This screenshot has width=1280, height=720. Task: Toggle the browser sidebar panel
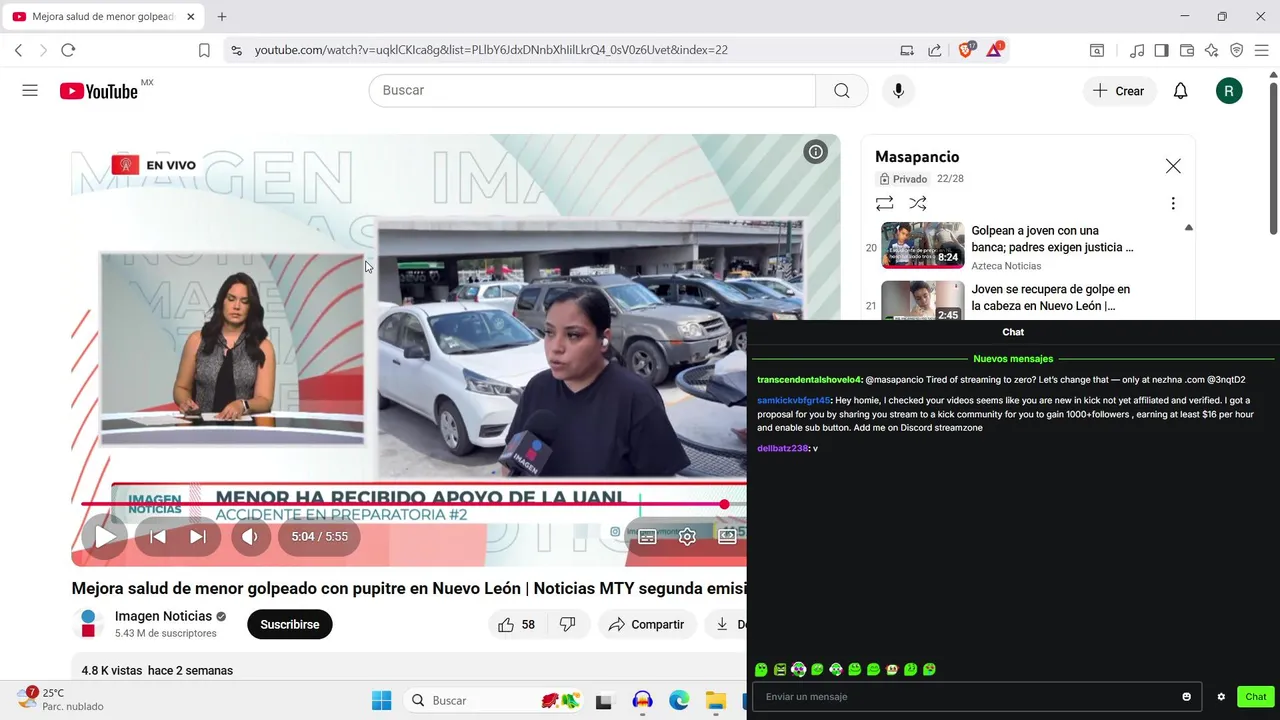point(1161,50)
